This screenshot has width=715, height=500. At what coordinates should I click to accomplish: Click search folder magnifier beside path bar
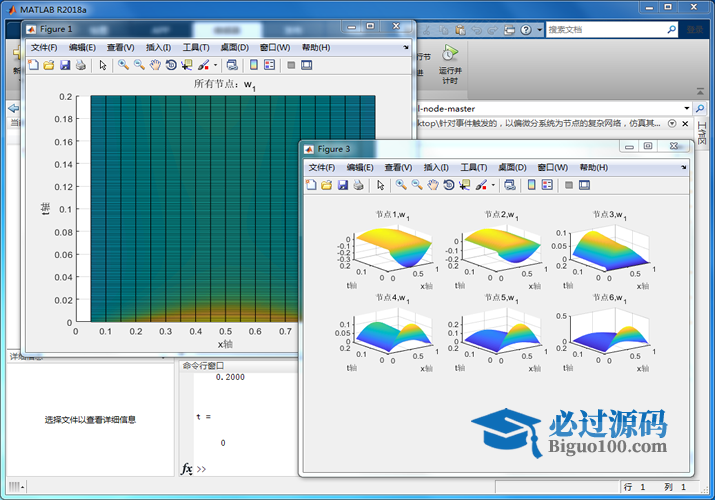tap(699, 108)
